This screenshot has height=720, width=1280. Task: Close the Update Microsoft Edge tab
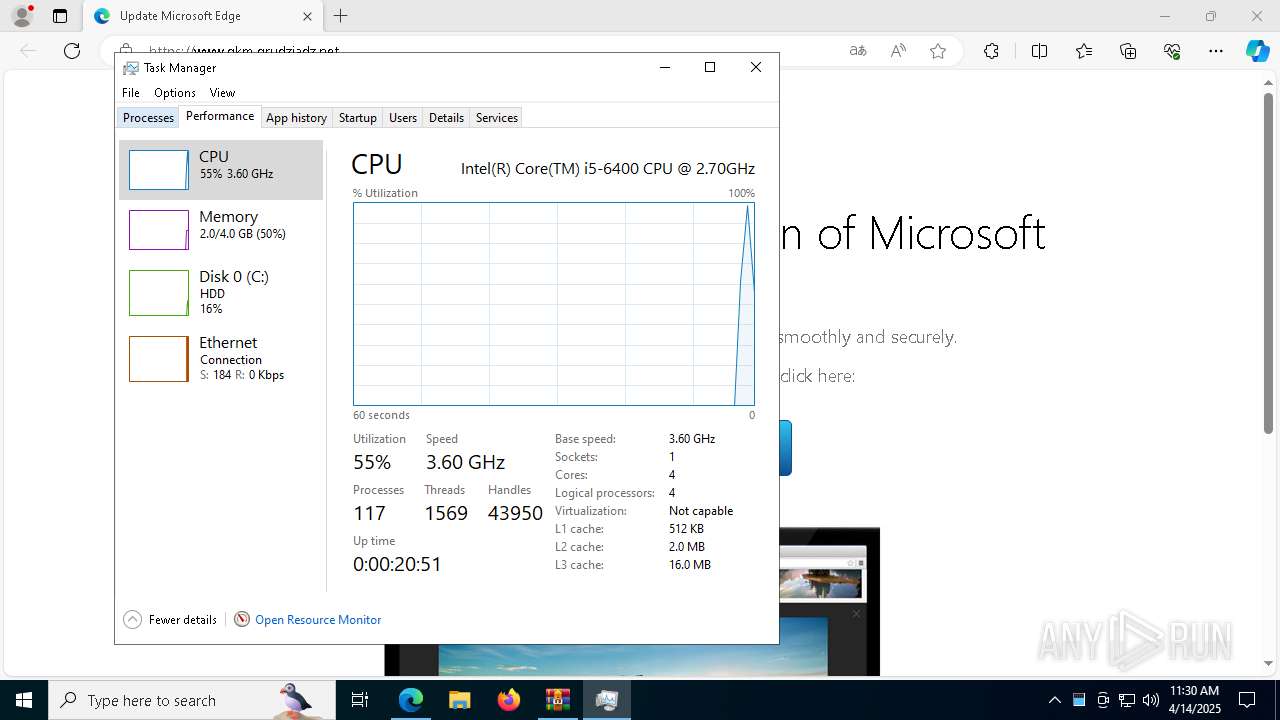[308, 16]
